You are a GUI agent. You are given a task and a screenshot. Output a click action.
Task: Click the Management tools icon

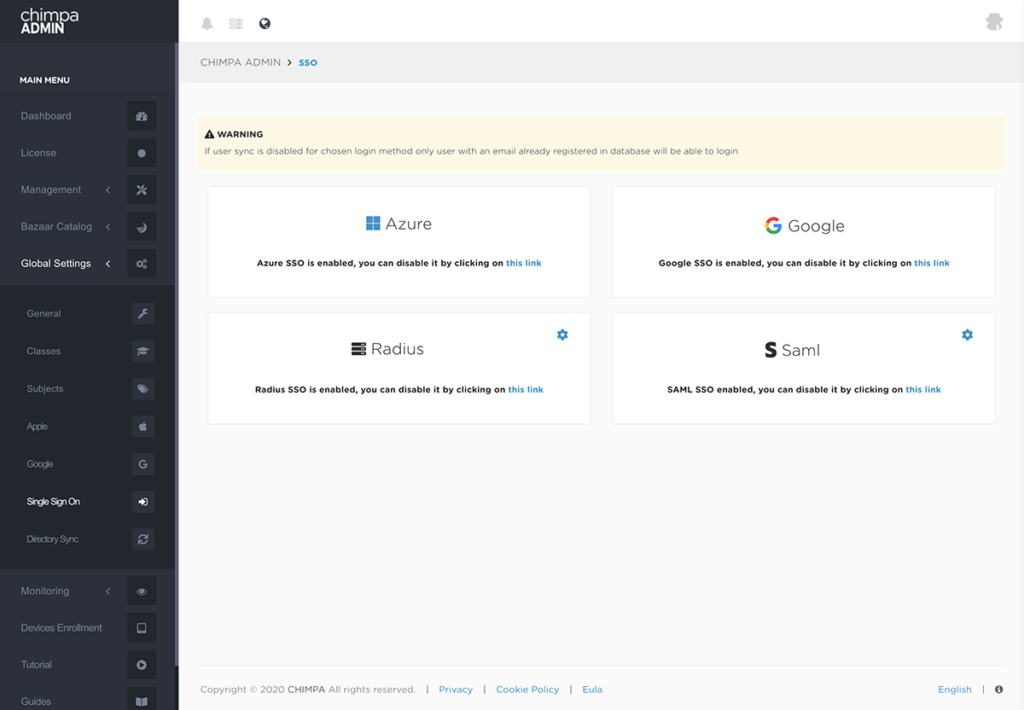pos(142,190)
